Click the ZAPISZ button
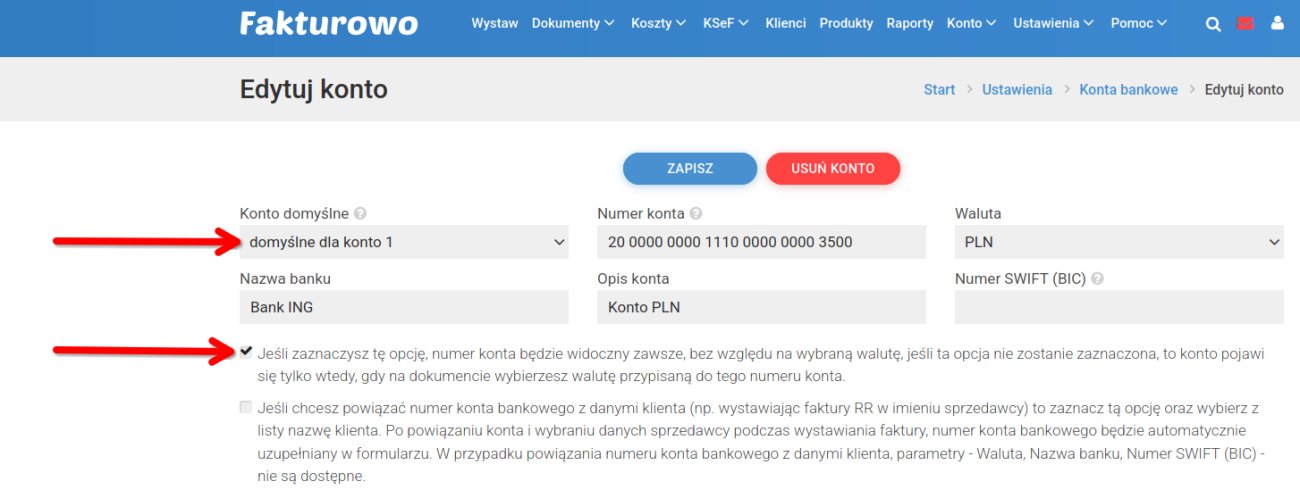The image size is (1300, 498). click(x=690, y=169)
